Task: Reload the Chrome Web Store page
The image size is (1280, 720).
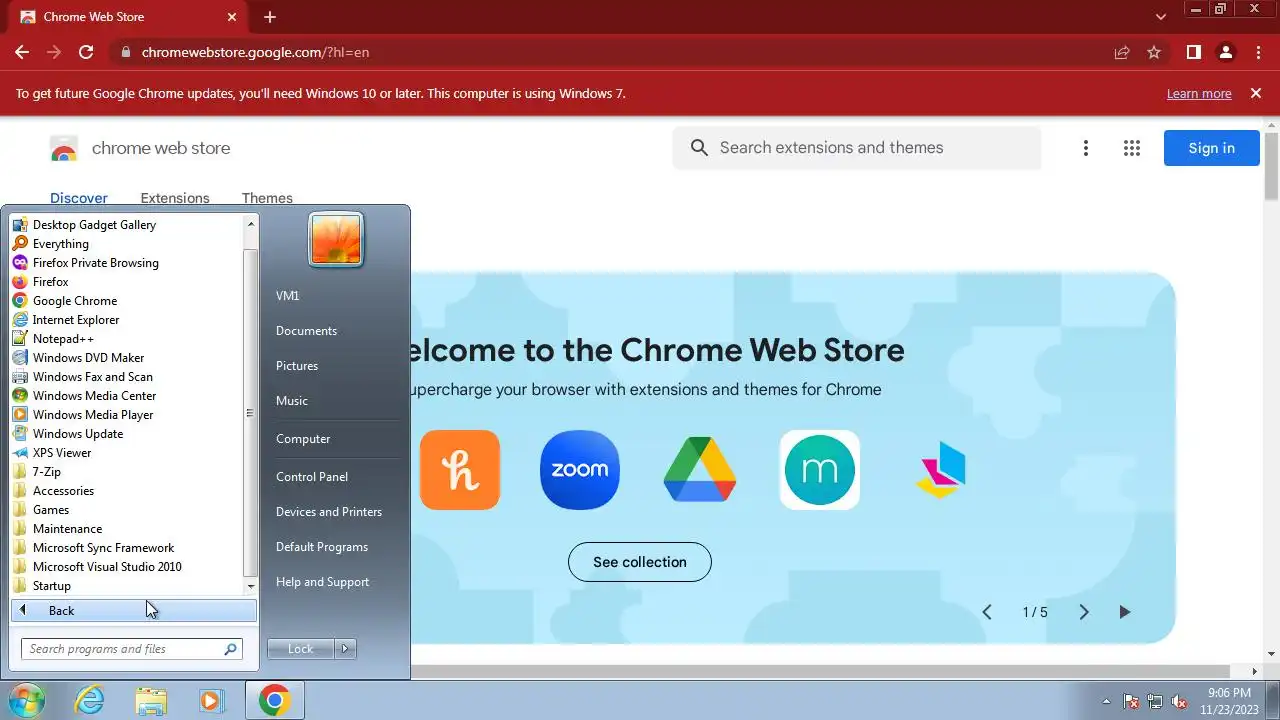Action: pos(86,52)
